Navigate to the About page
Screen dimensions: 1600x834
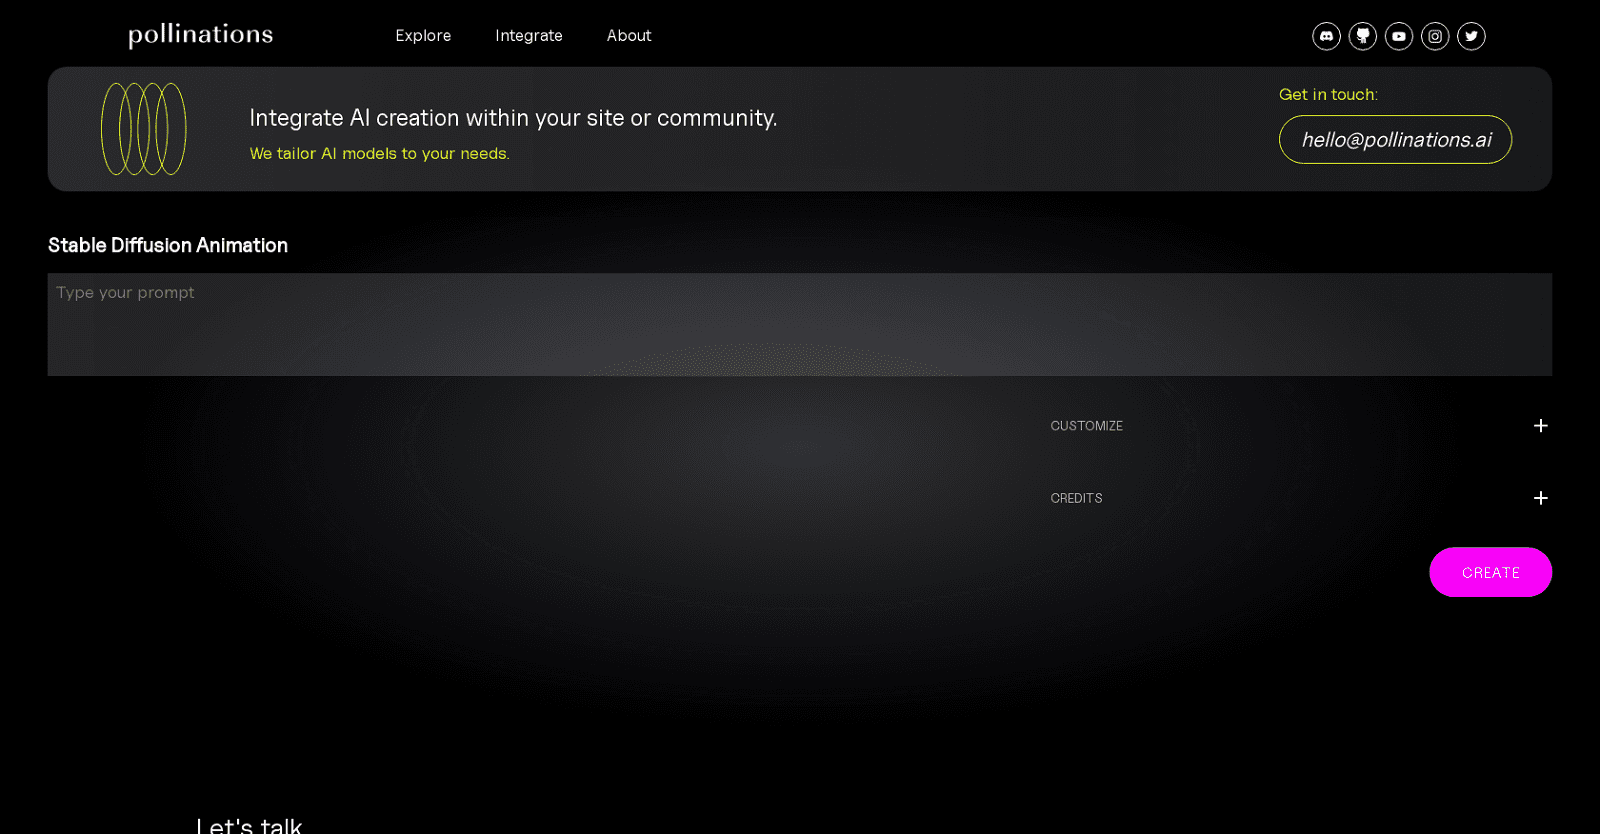coord(628,36)
